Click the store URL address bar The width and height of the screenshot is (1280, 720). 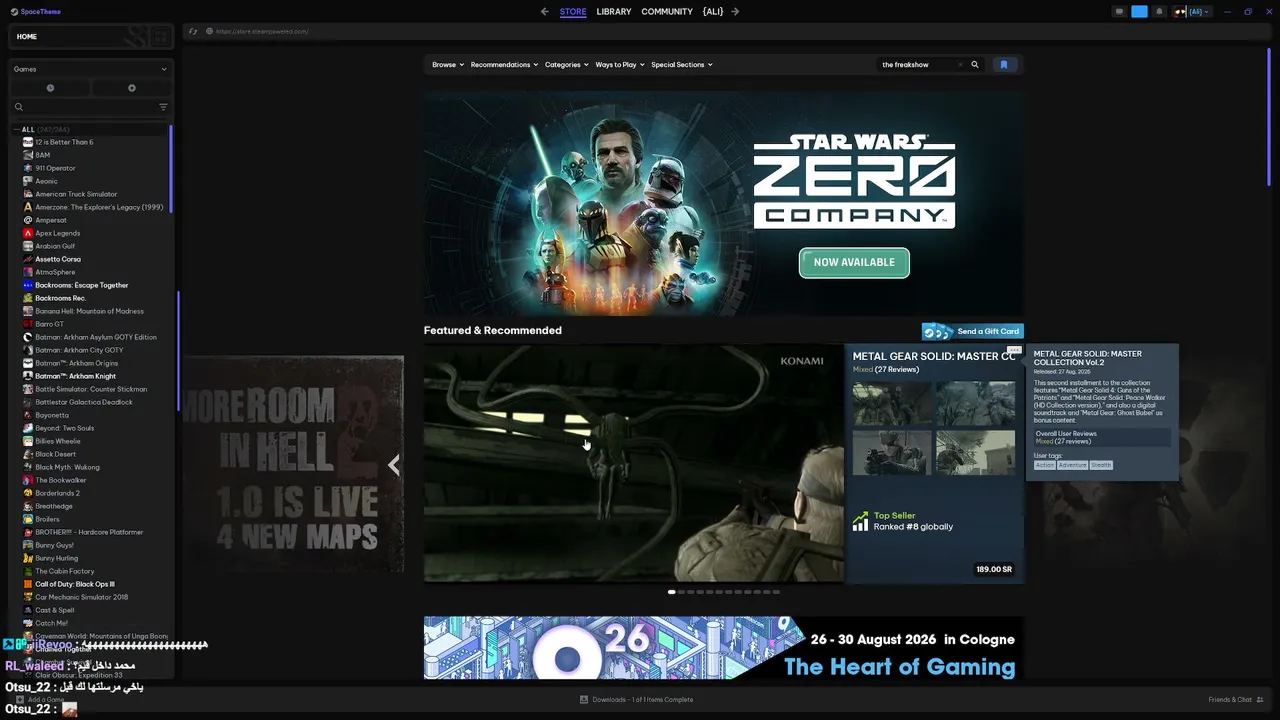click(x=264, y=31)
